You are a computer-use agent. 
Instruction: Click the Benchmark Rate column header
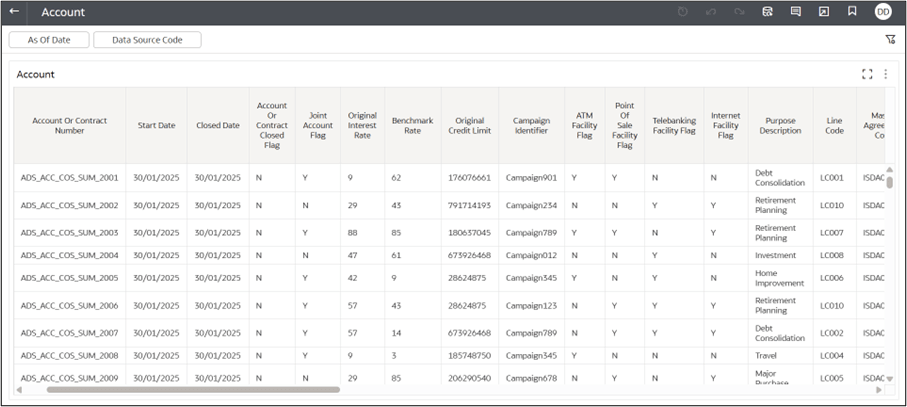click(x=412, y=125)
